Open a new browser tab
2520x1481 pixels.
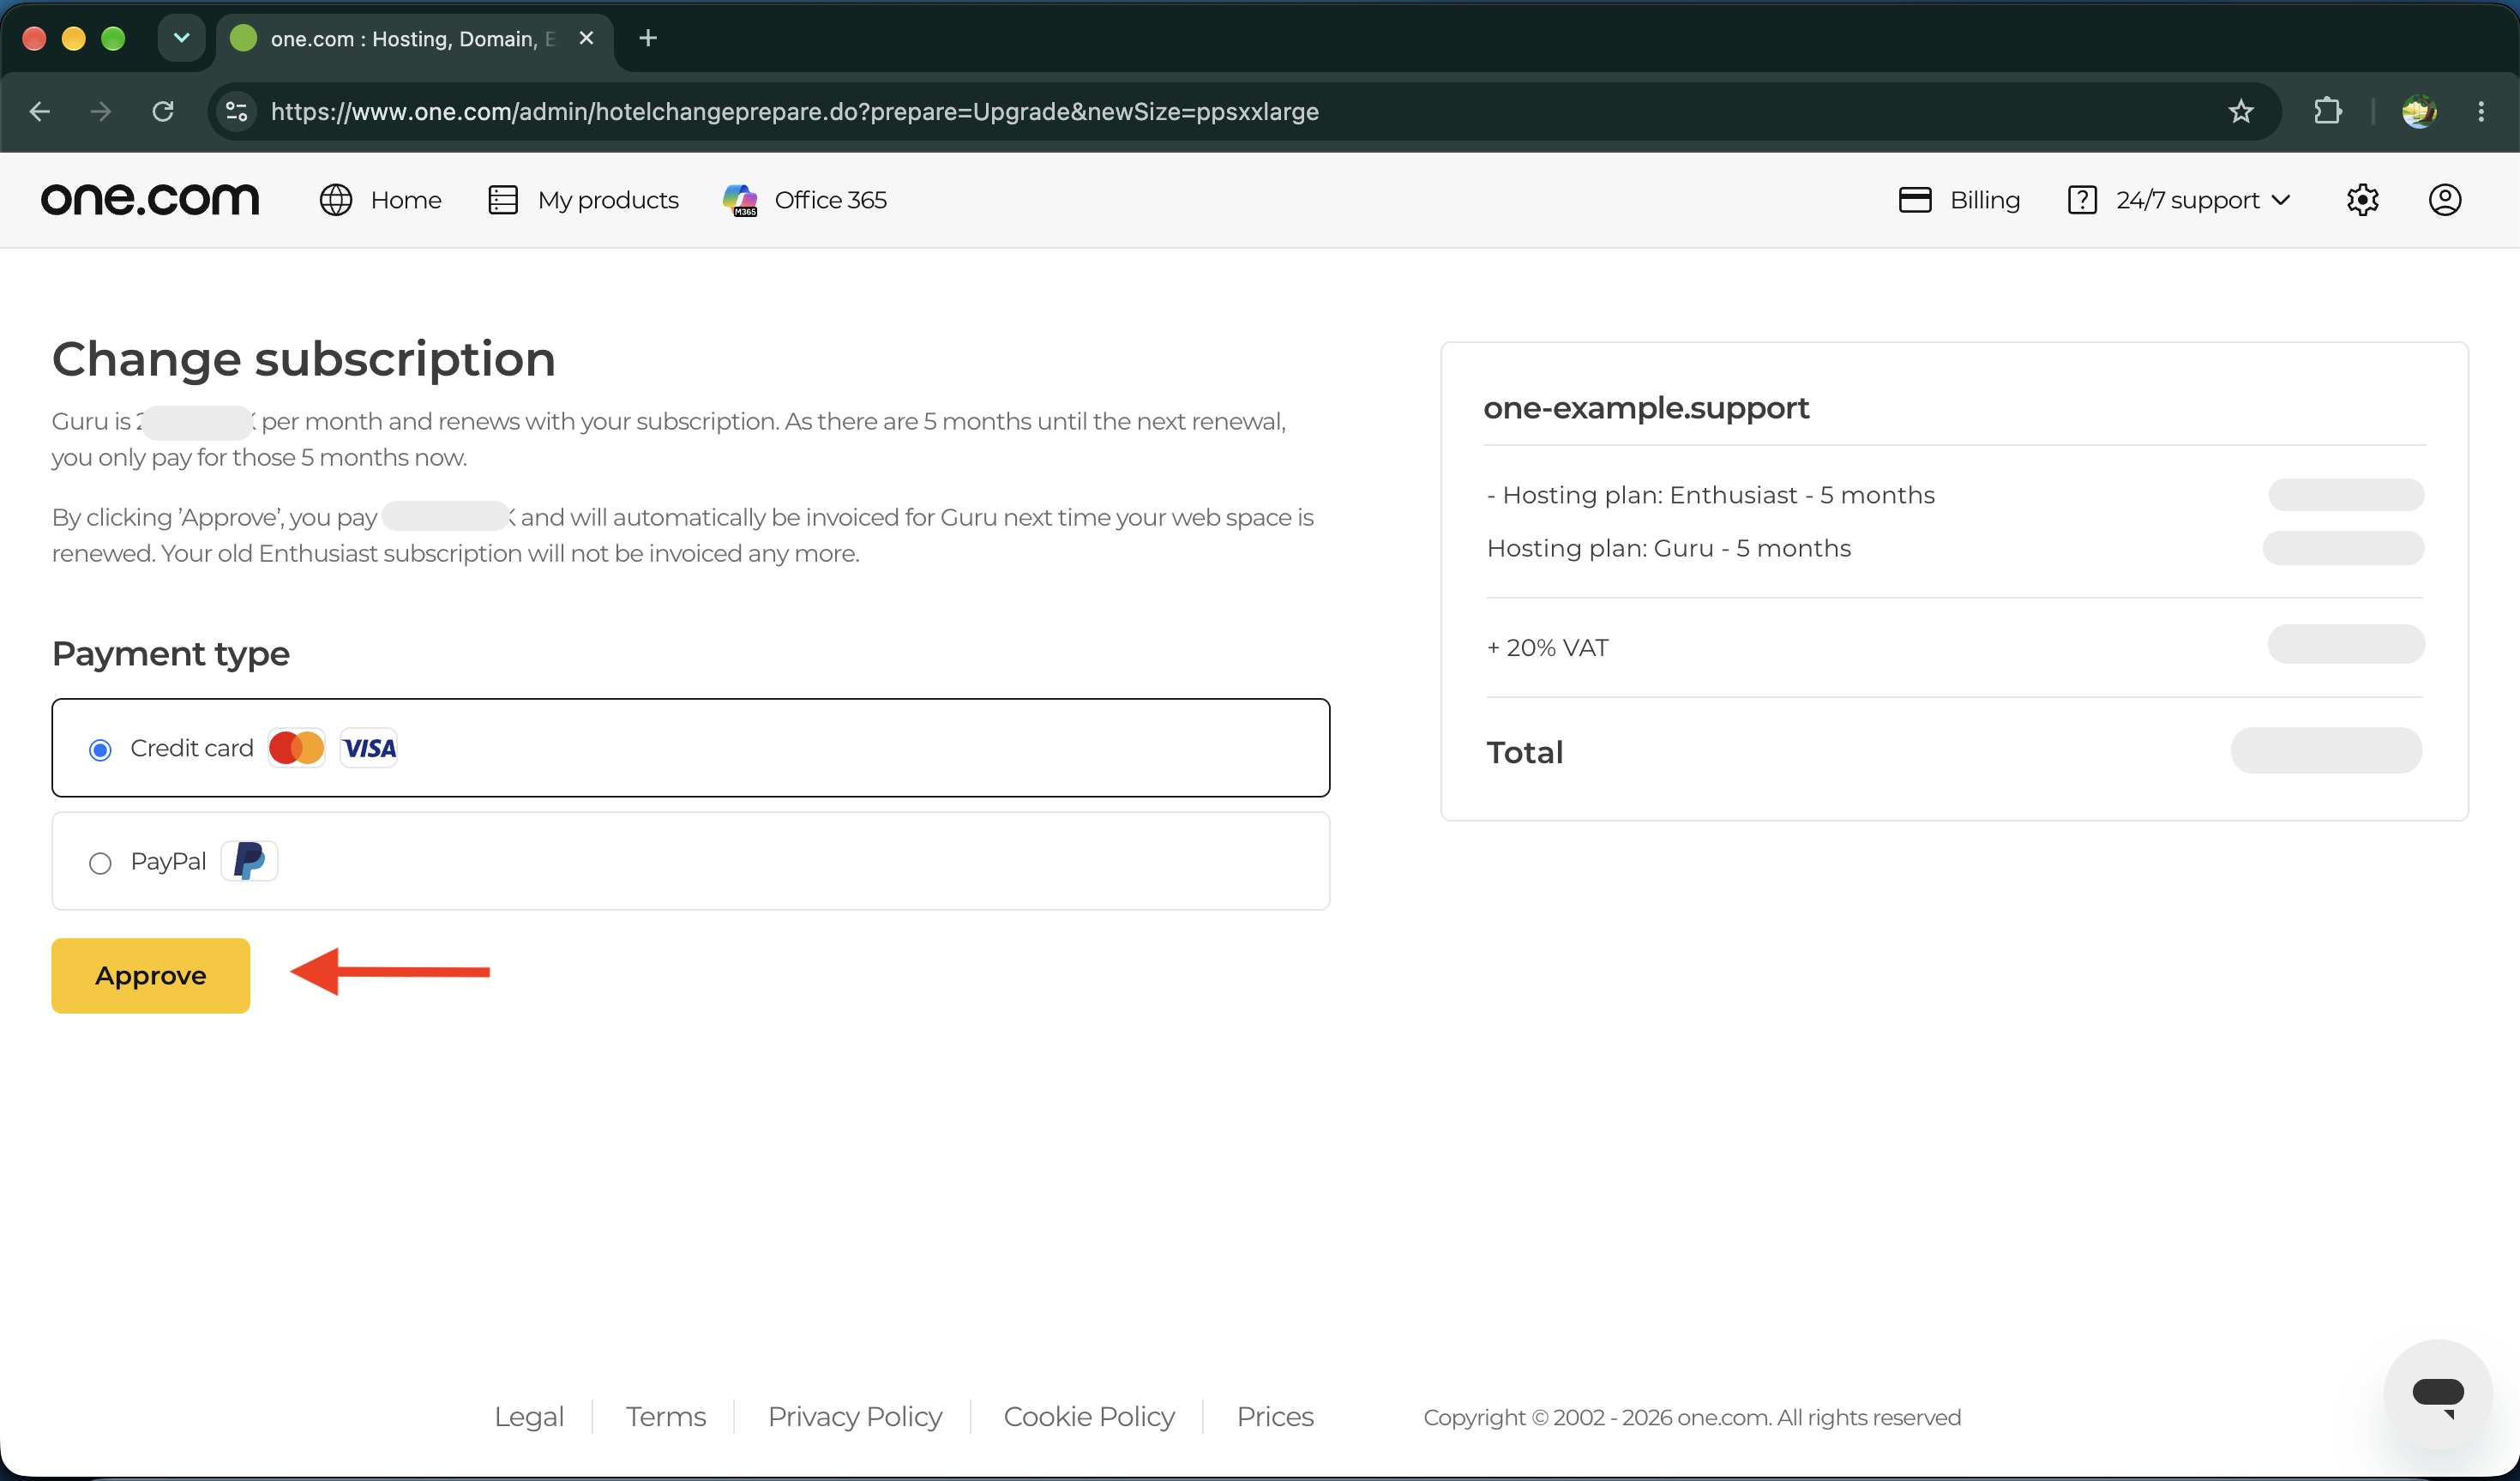(648, 38)
